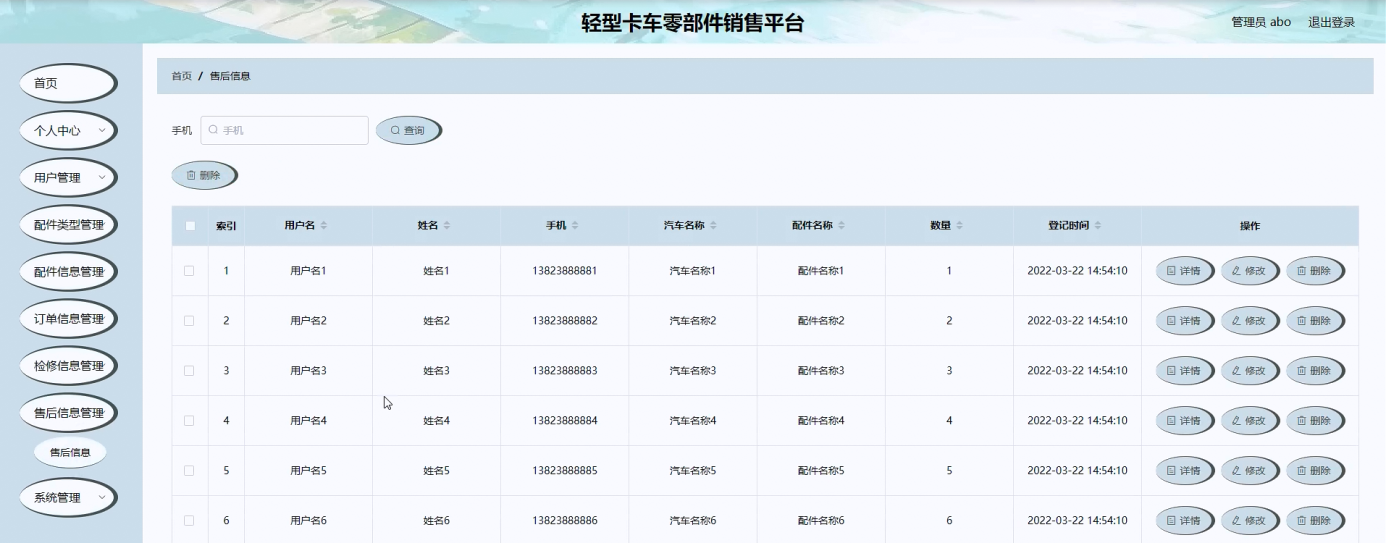Collapse the 售后信息管理 sidebar menu
This screenshot has height=543, width=1386.
pos(68,413)
